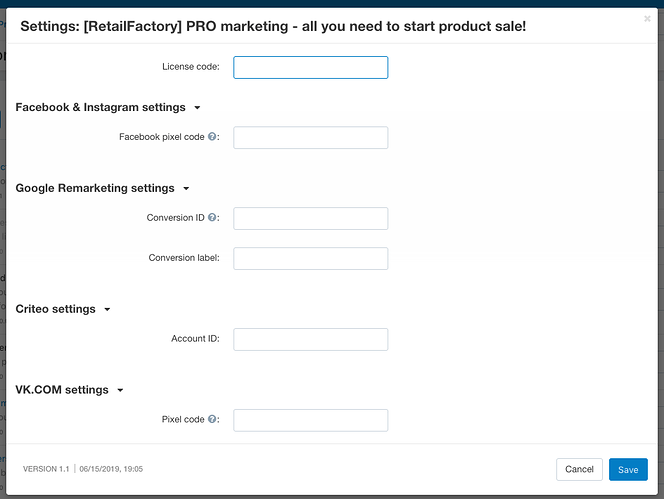Click into the Facebook pixel code field

coord(310,138)
